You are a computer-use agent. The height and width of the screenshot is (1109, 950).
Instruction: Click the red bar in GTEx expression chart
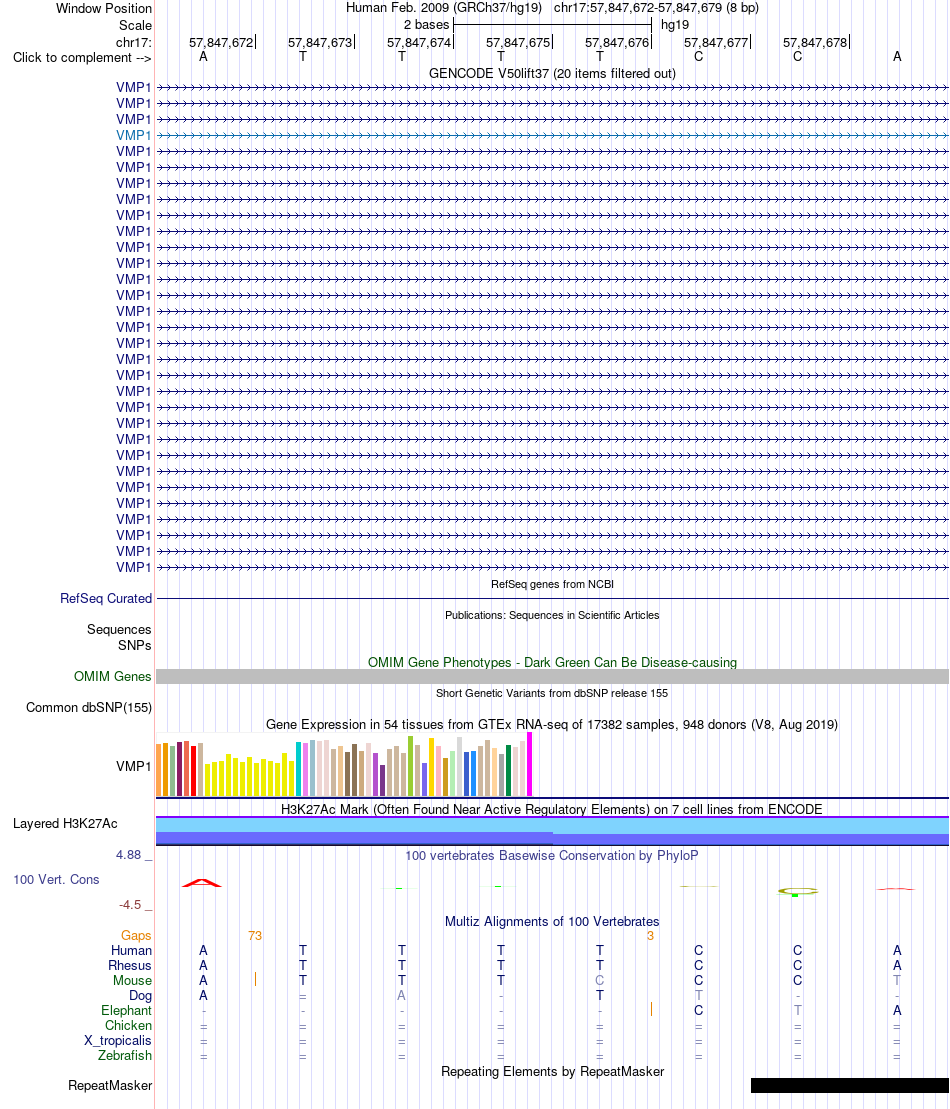pyautogui.click(x=193, y=771)
